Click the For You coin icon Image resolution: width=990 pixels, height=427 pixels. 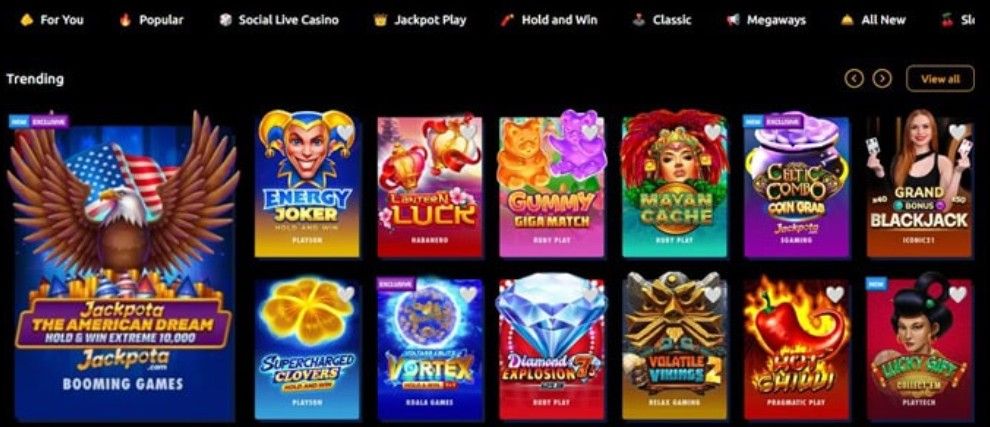(x=27, y=20)
